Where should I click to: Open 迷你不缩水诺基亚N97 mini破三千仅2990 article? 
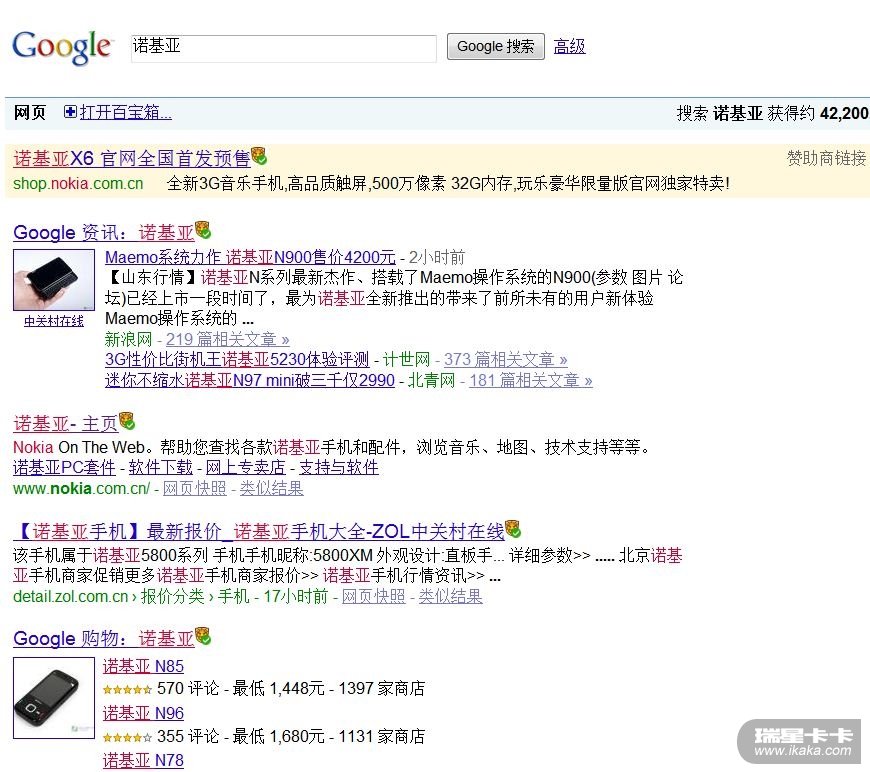coord(250,380)
